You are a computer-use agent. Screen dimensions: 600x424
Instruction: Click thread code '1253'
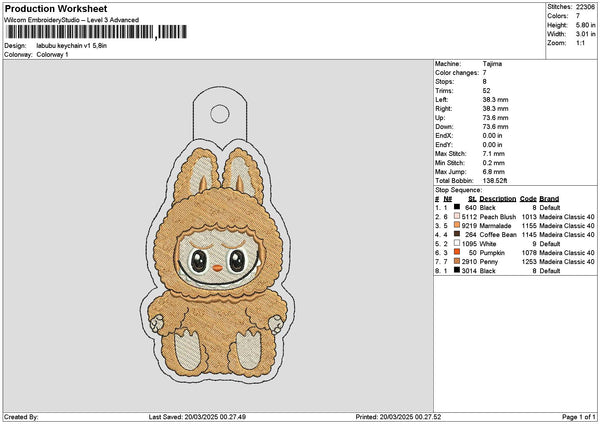tap(529, 262)
